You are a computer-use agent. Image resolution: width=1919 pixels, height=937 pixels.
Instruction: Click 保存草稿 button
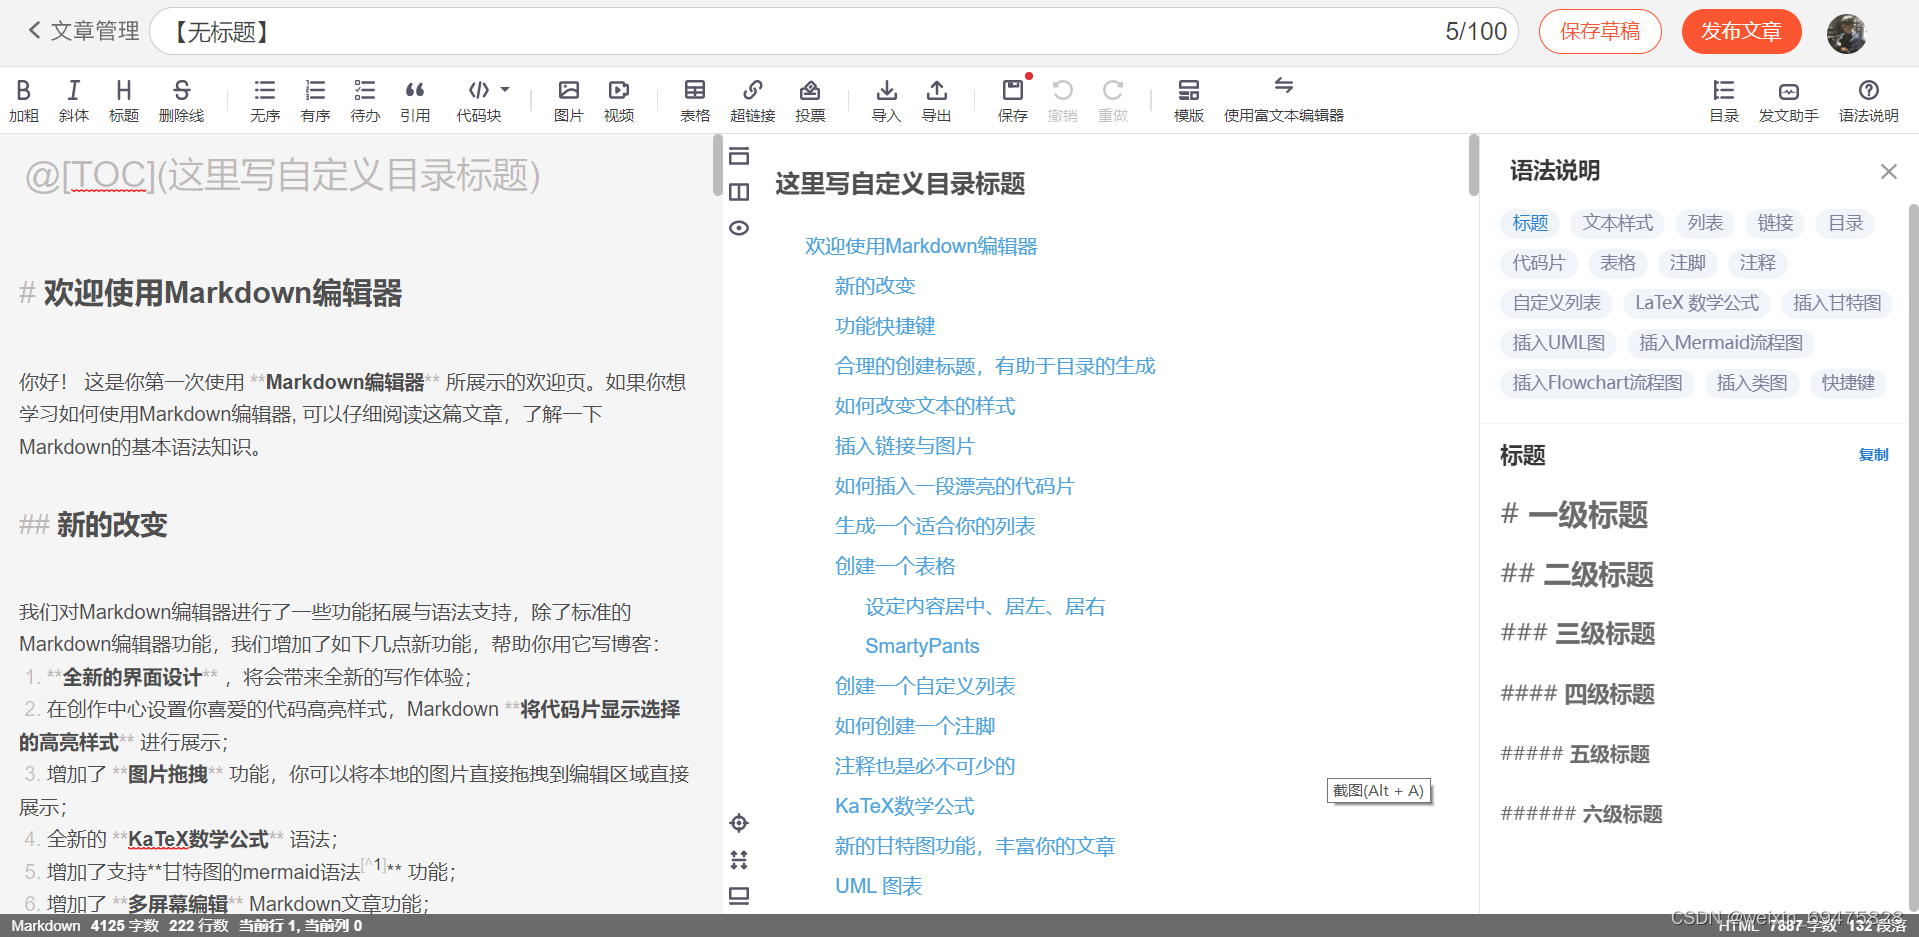tap(1600, 31)
